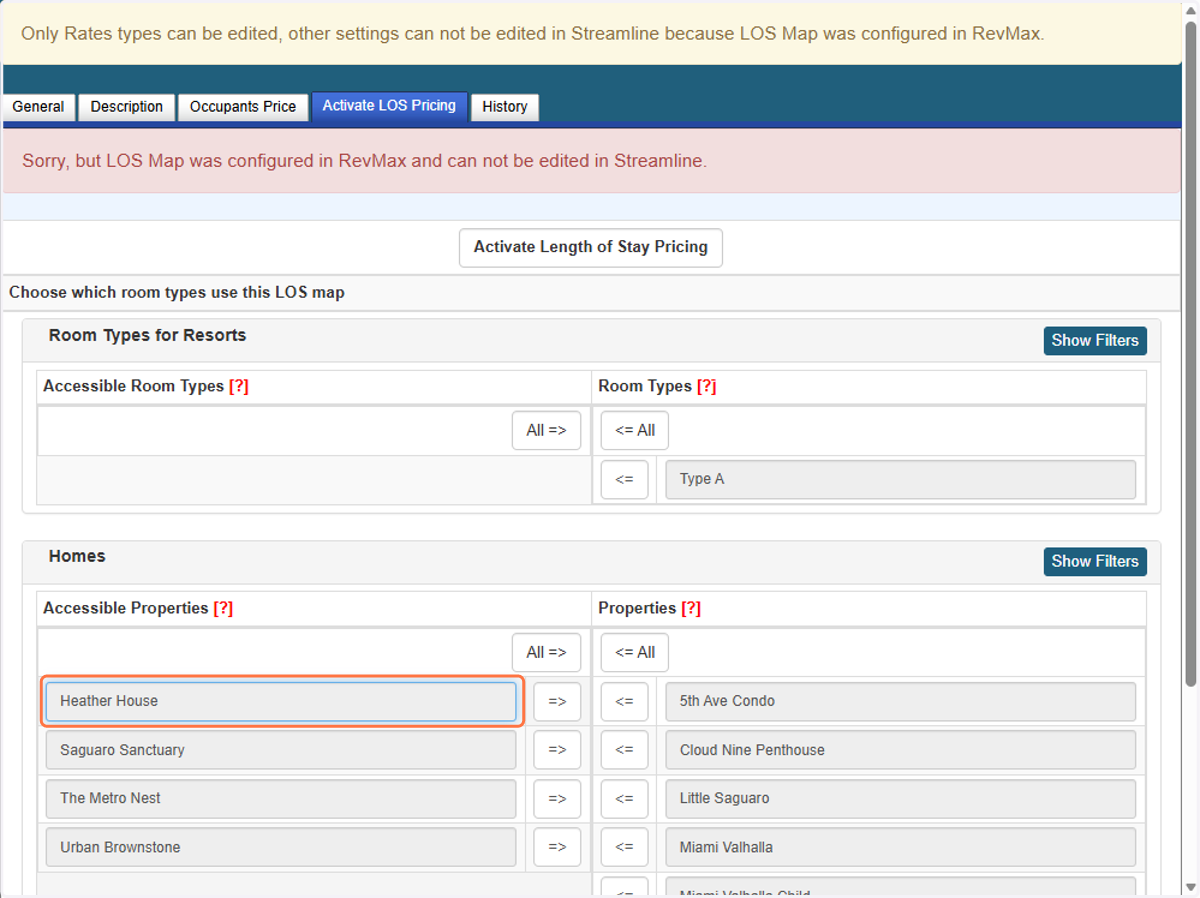This screenshot has width=1200, height=898.
Task: Click the scrollbar up arrow
Action: (1190, 9)
